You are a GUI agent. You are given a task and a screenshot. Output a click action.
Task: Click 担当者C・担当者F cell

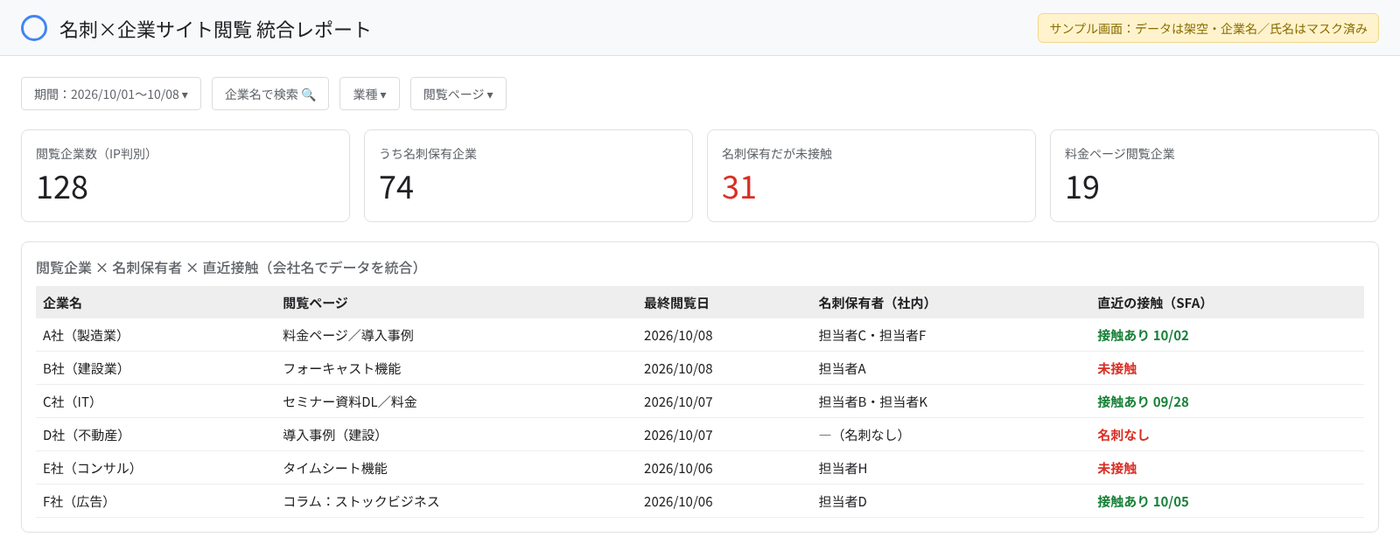click(872, 335)
